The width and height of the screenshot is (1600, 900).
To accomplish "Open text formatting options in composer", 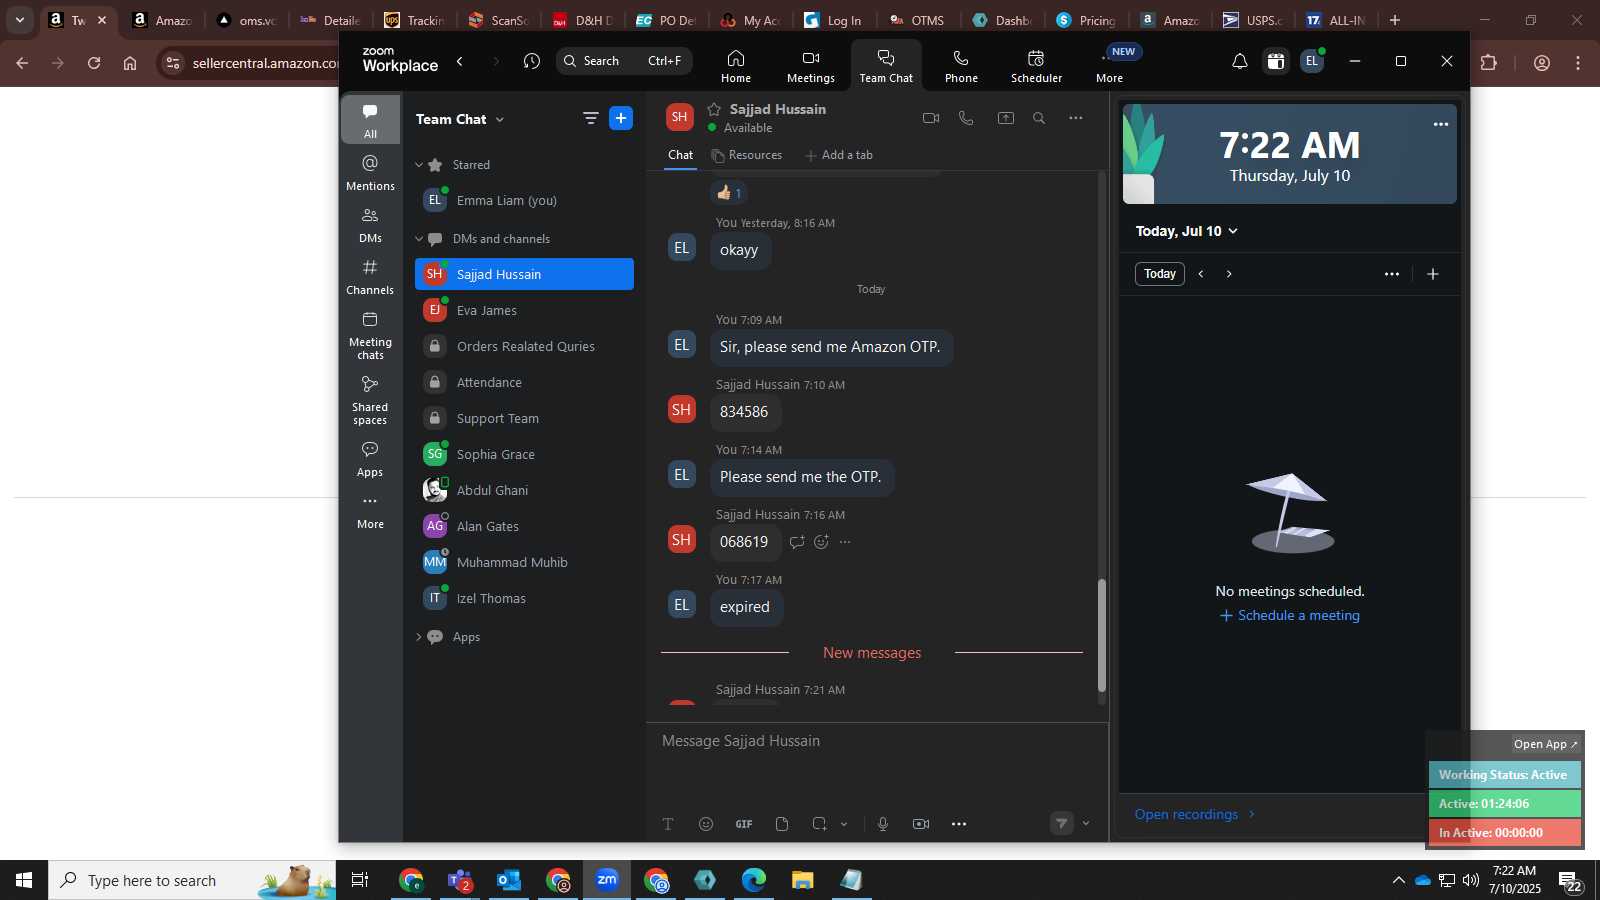I will coord(668,824).
